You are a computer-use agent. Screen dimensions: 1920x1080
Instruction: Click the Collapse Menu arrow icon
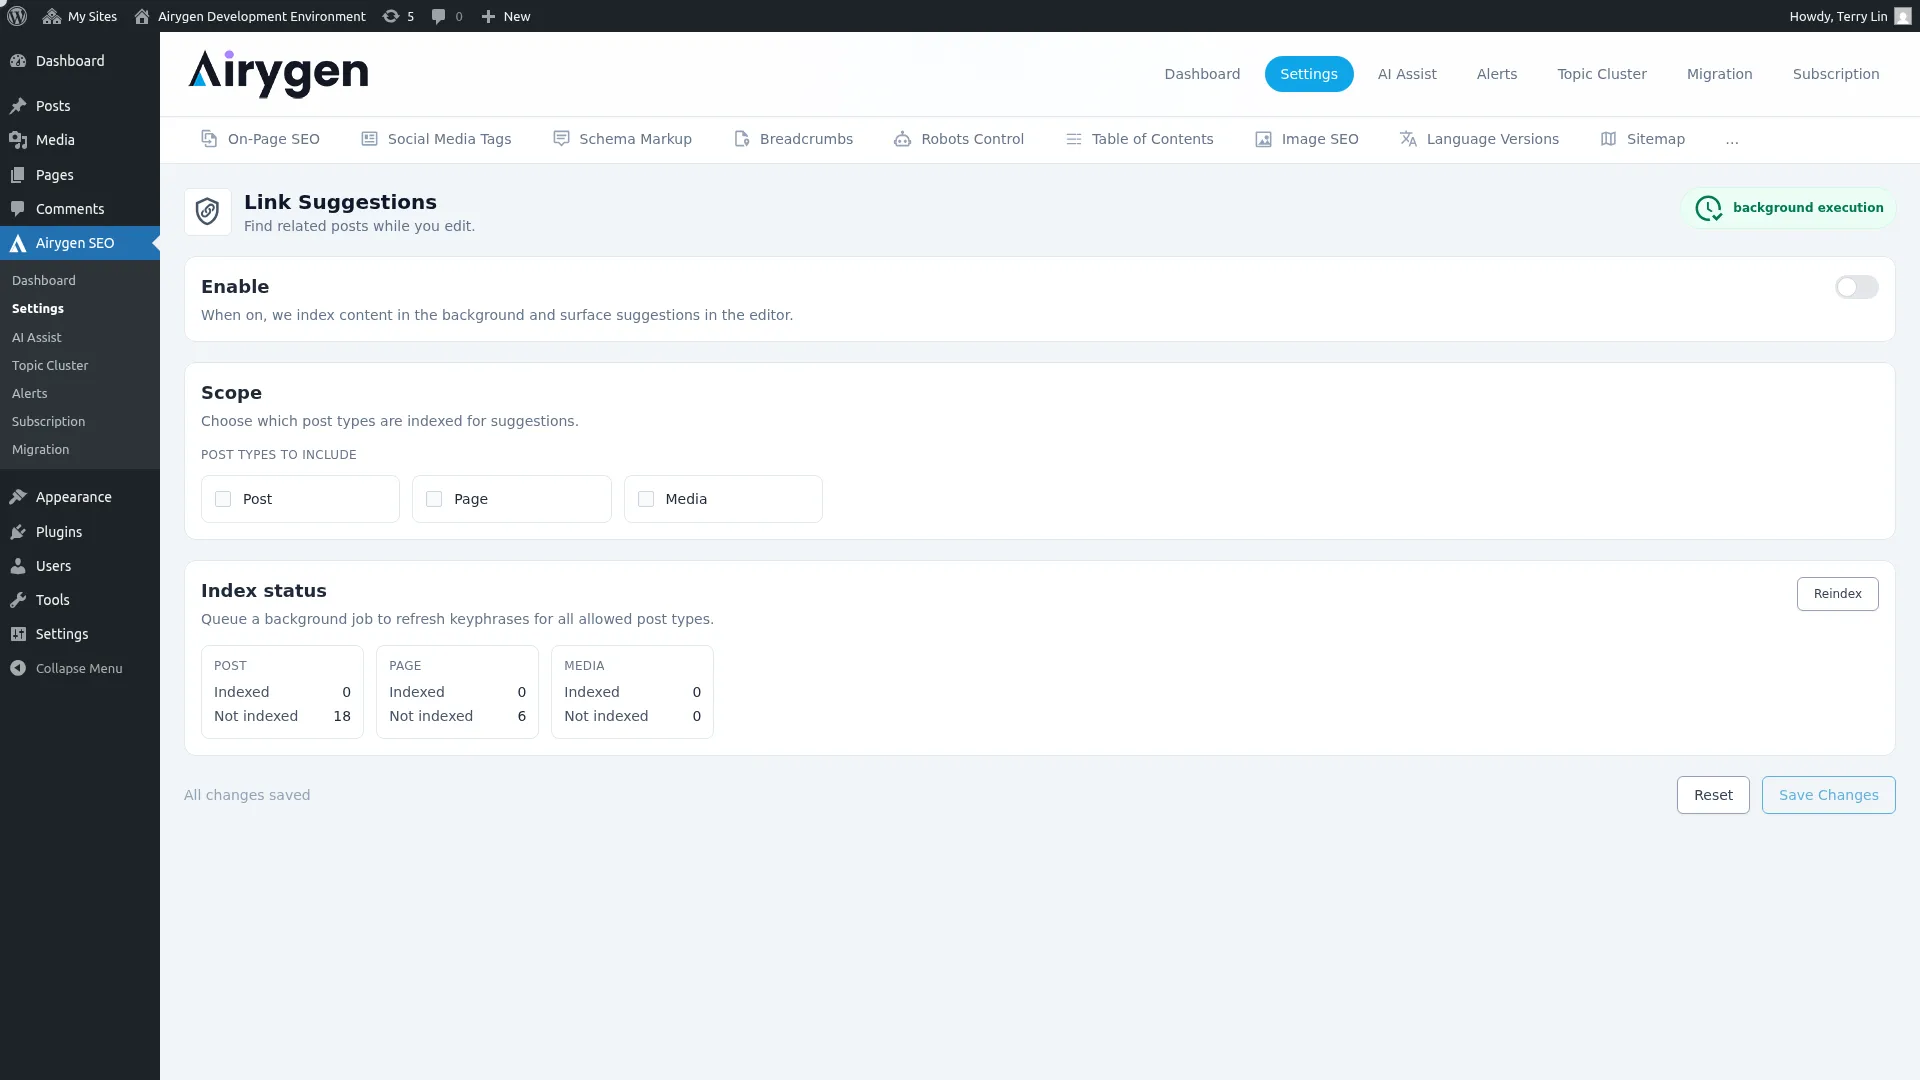[x=18, y=668]
